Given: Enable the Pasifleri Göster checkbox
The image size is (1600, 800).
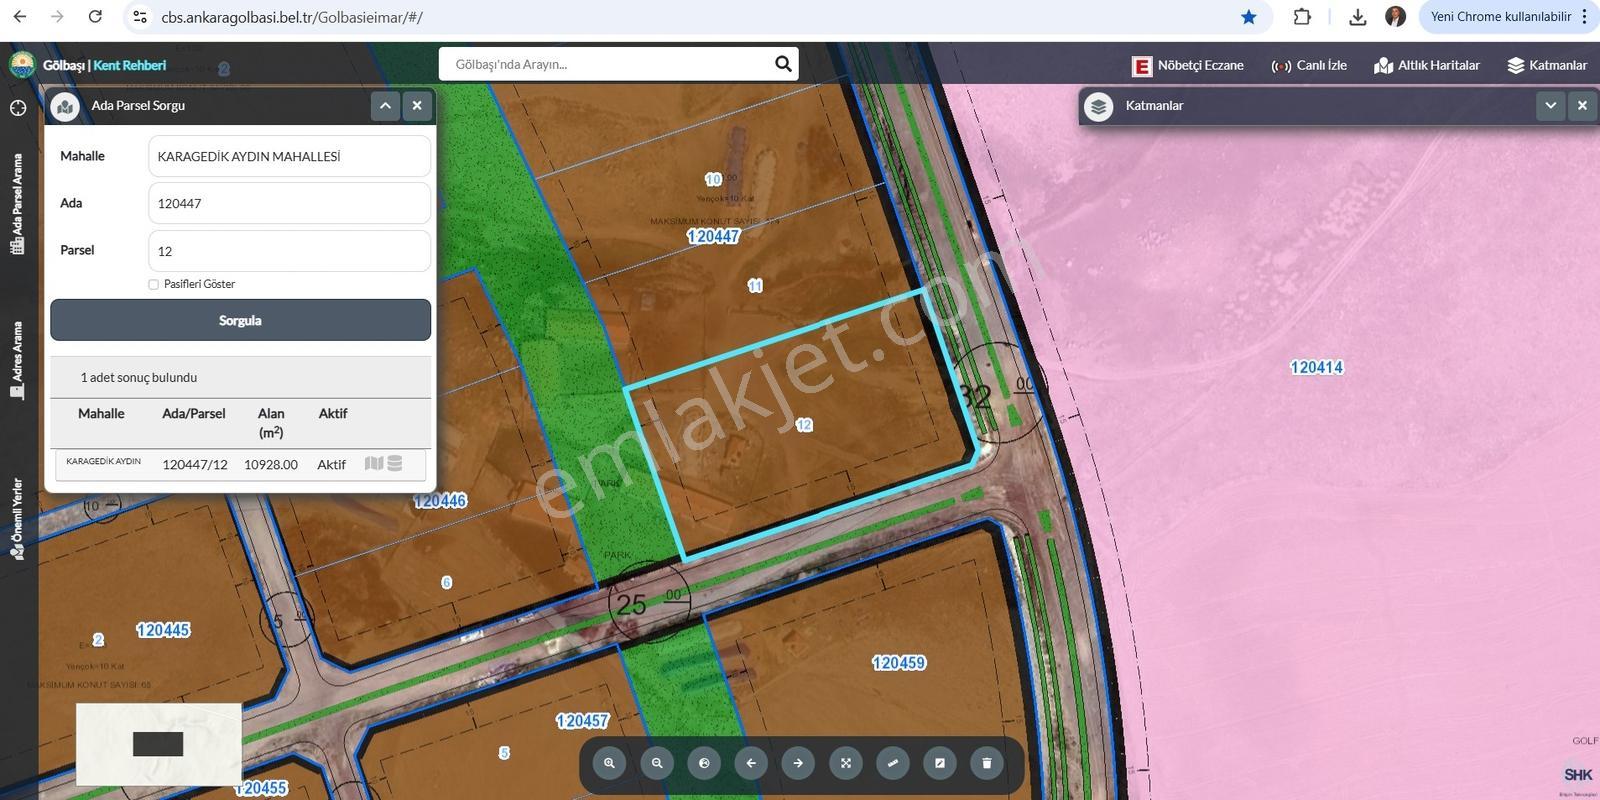Looking at the screenshot, I should [154, 284].
